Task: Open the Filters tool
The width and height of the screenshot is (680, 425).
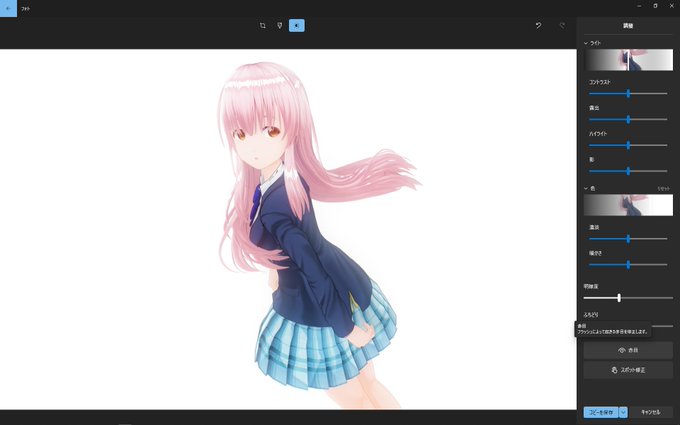Action: pos(280,26)
